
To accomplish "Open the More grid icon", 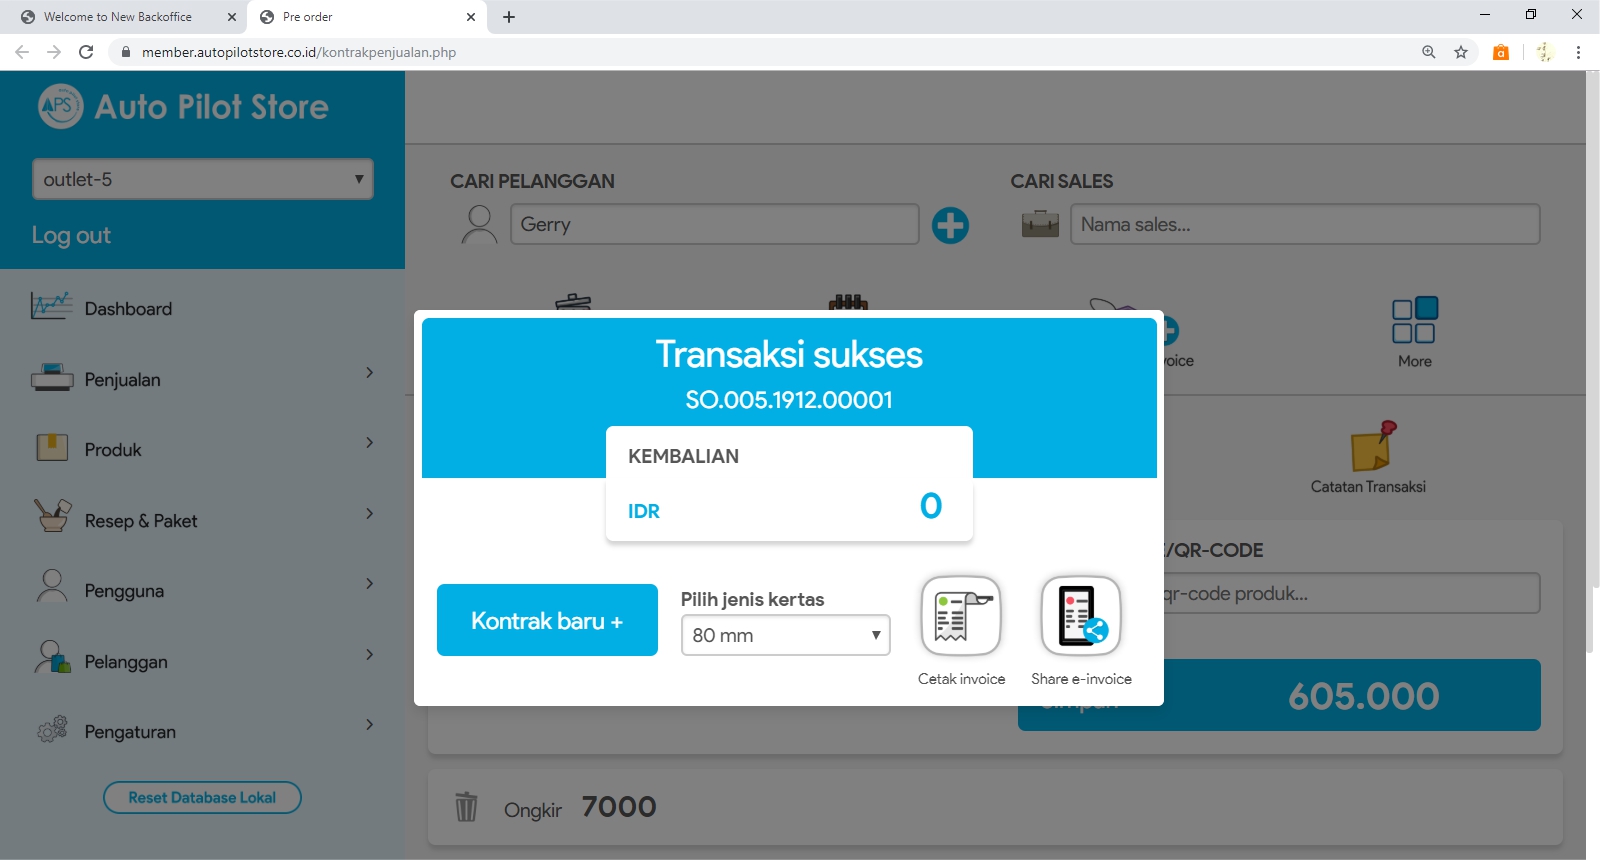I will point(1414,321).
